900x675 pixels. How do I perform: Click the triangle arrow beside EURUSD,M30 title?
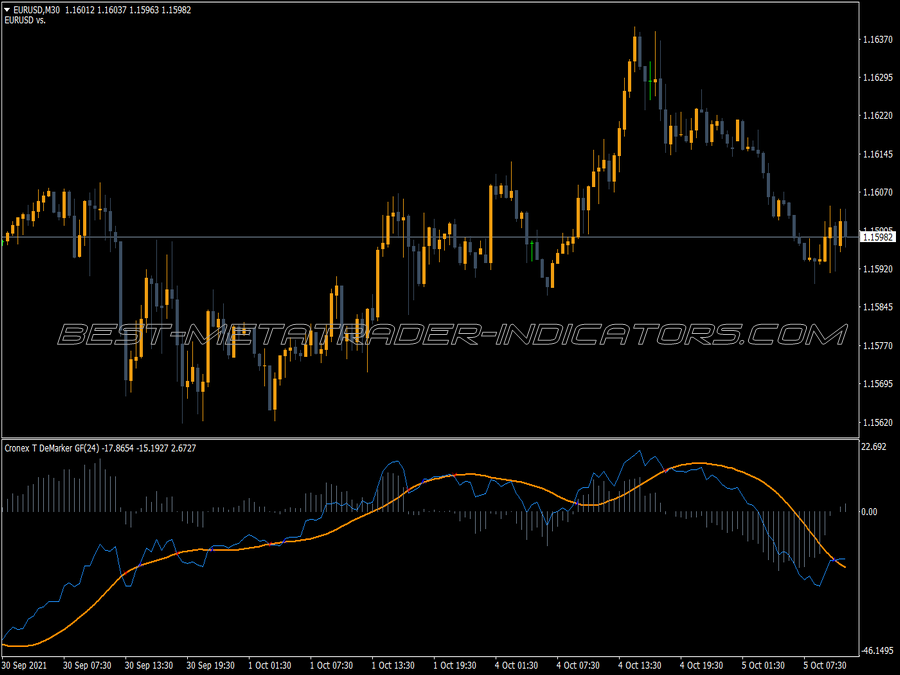coord(7,10)
